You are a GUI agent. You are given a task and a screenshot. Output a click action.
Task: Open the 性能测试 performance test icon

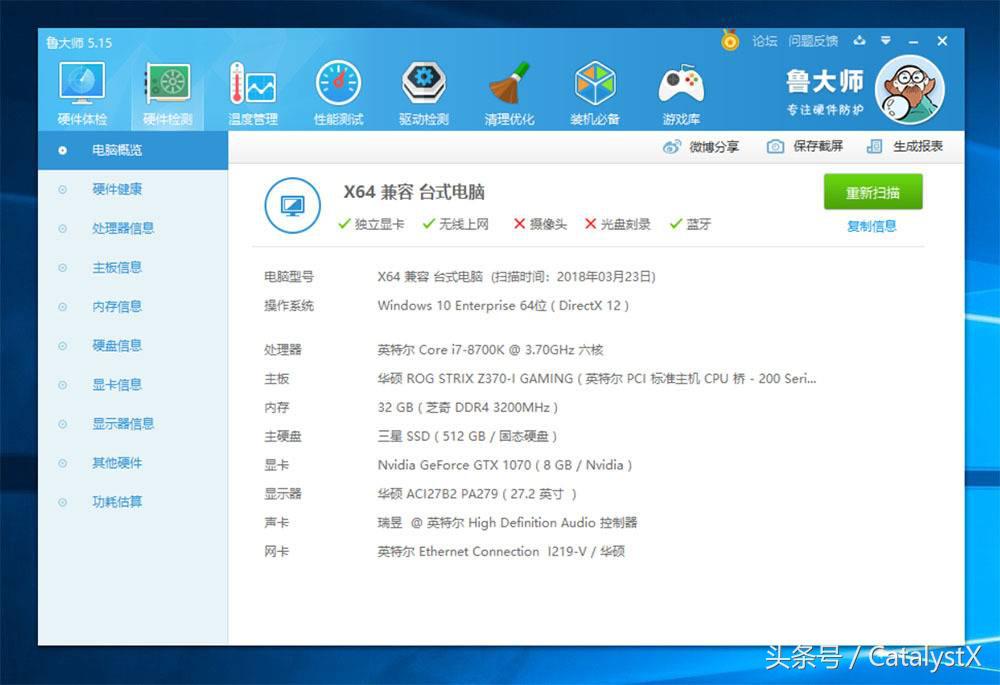tap(339, 85)
